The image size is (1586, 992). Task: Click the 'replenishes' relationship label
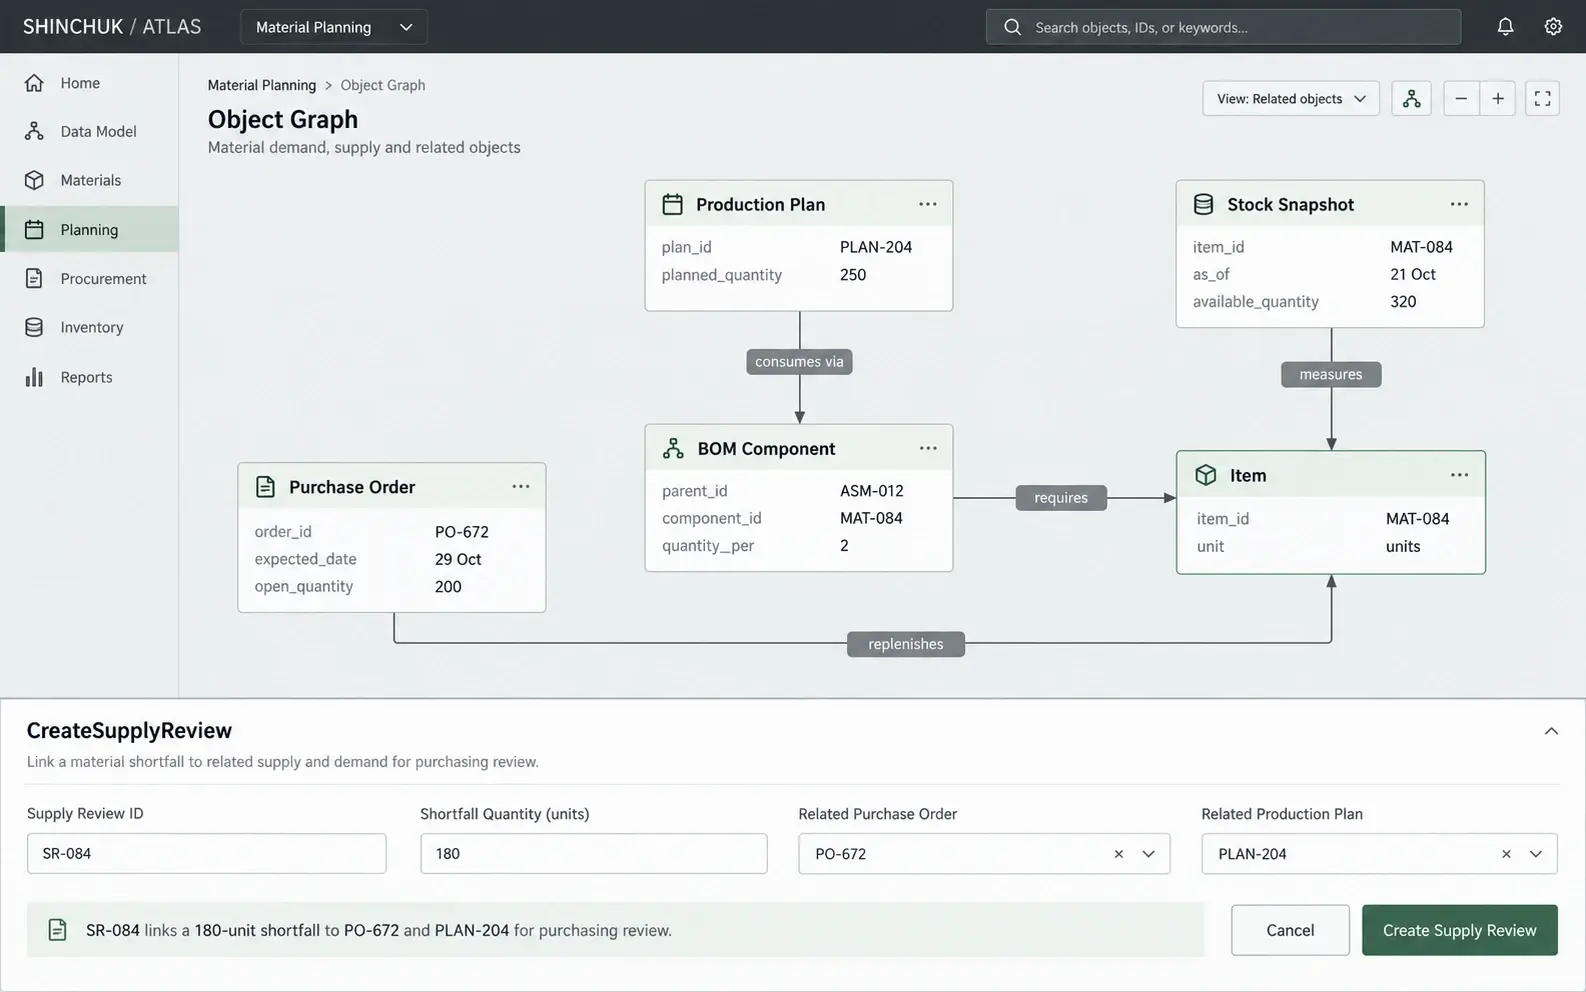point(906,644)
